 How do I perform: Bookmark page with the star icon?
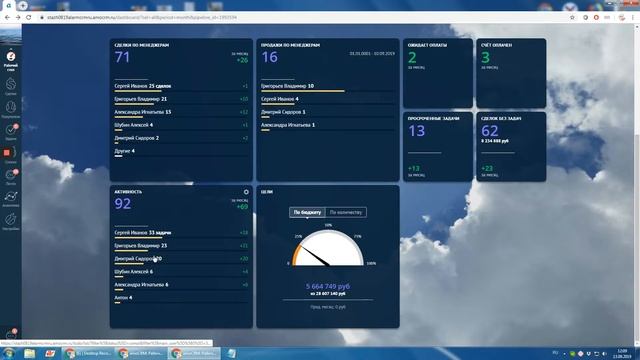tap(572, 18)
